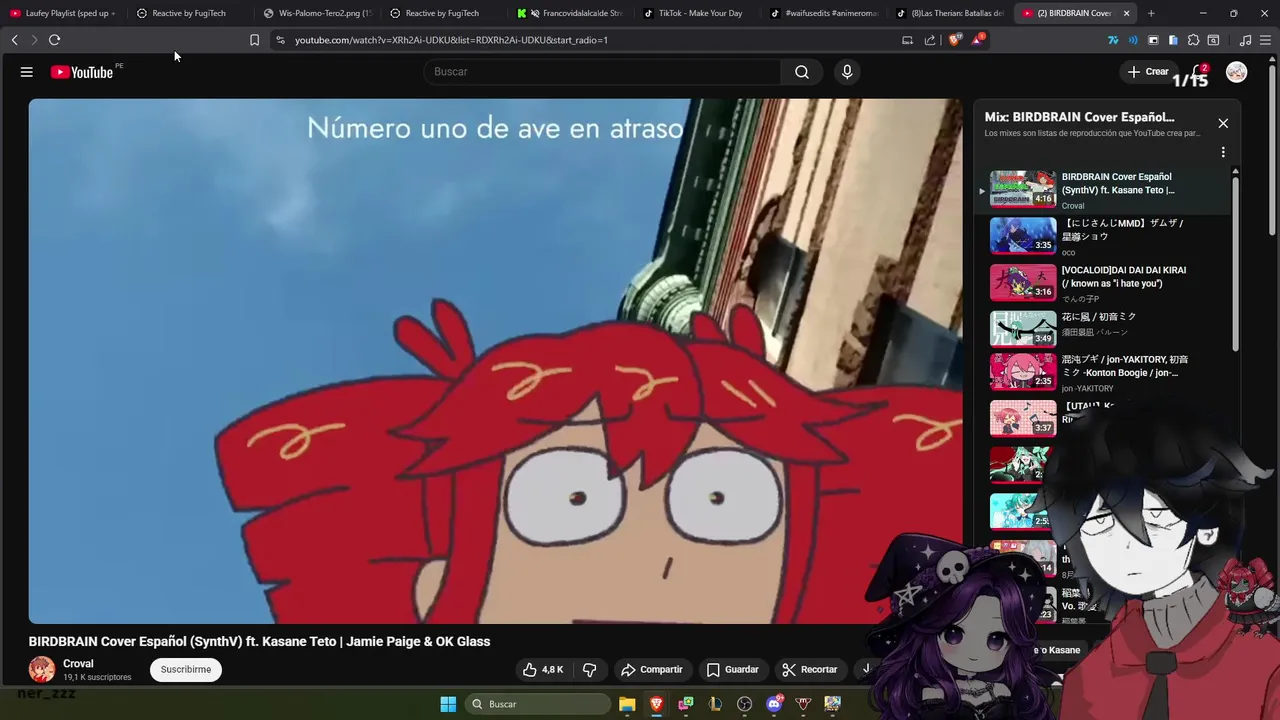Close the Mix playlist panel
Image resolution: width=1280 pixels, height=720 pixels.
click(1223, 123)
